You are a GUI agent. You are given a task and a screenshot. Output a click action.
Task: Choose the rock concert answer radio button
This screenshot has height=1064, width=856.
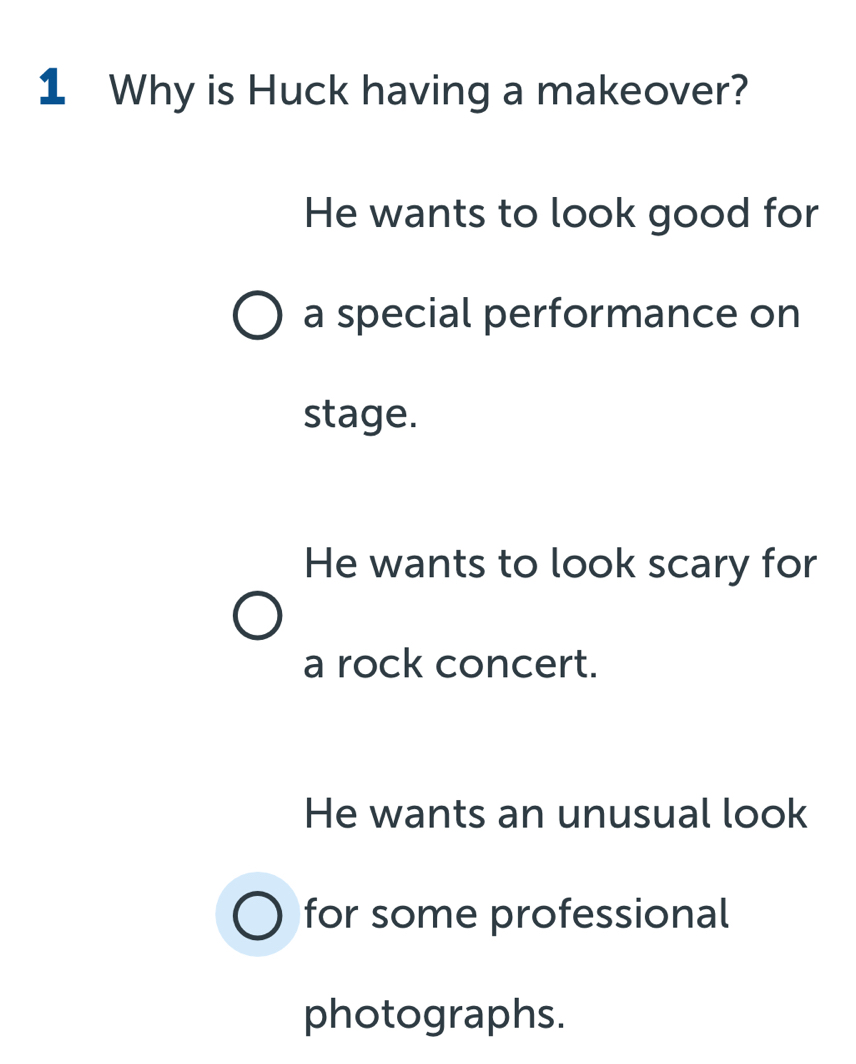pos(257,614)
